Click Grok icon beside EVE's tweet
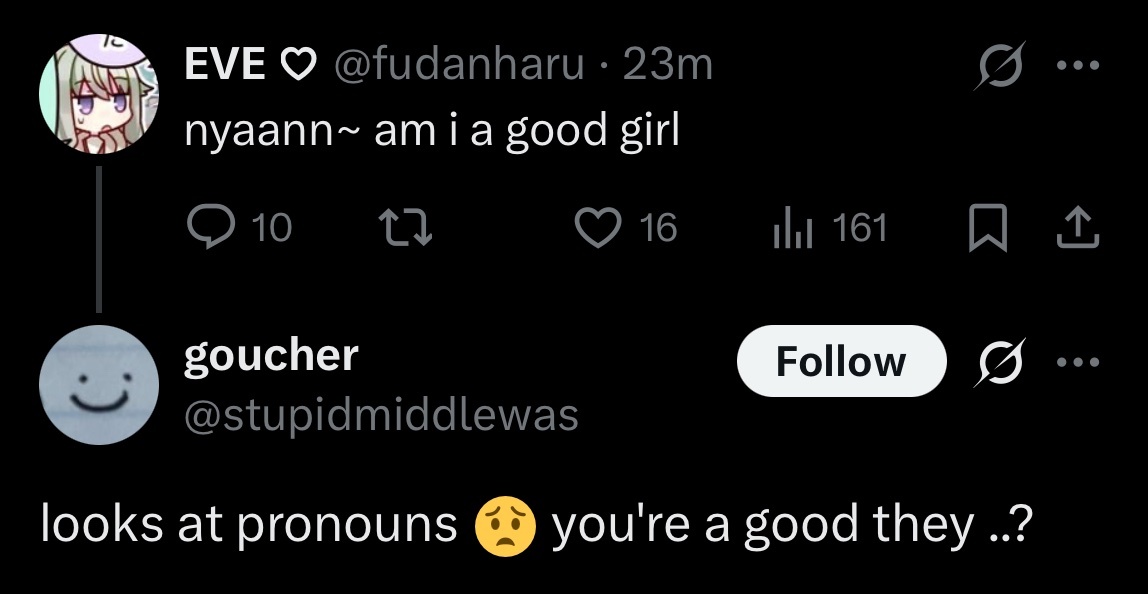Screen dimensions: 1148x594 [999, 65]
